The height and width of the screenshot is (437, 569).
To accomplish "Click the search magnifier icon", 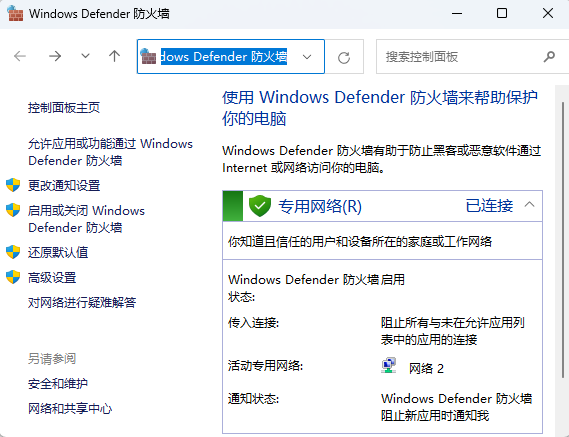I will click(549, 57).
